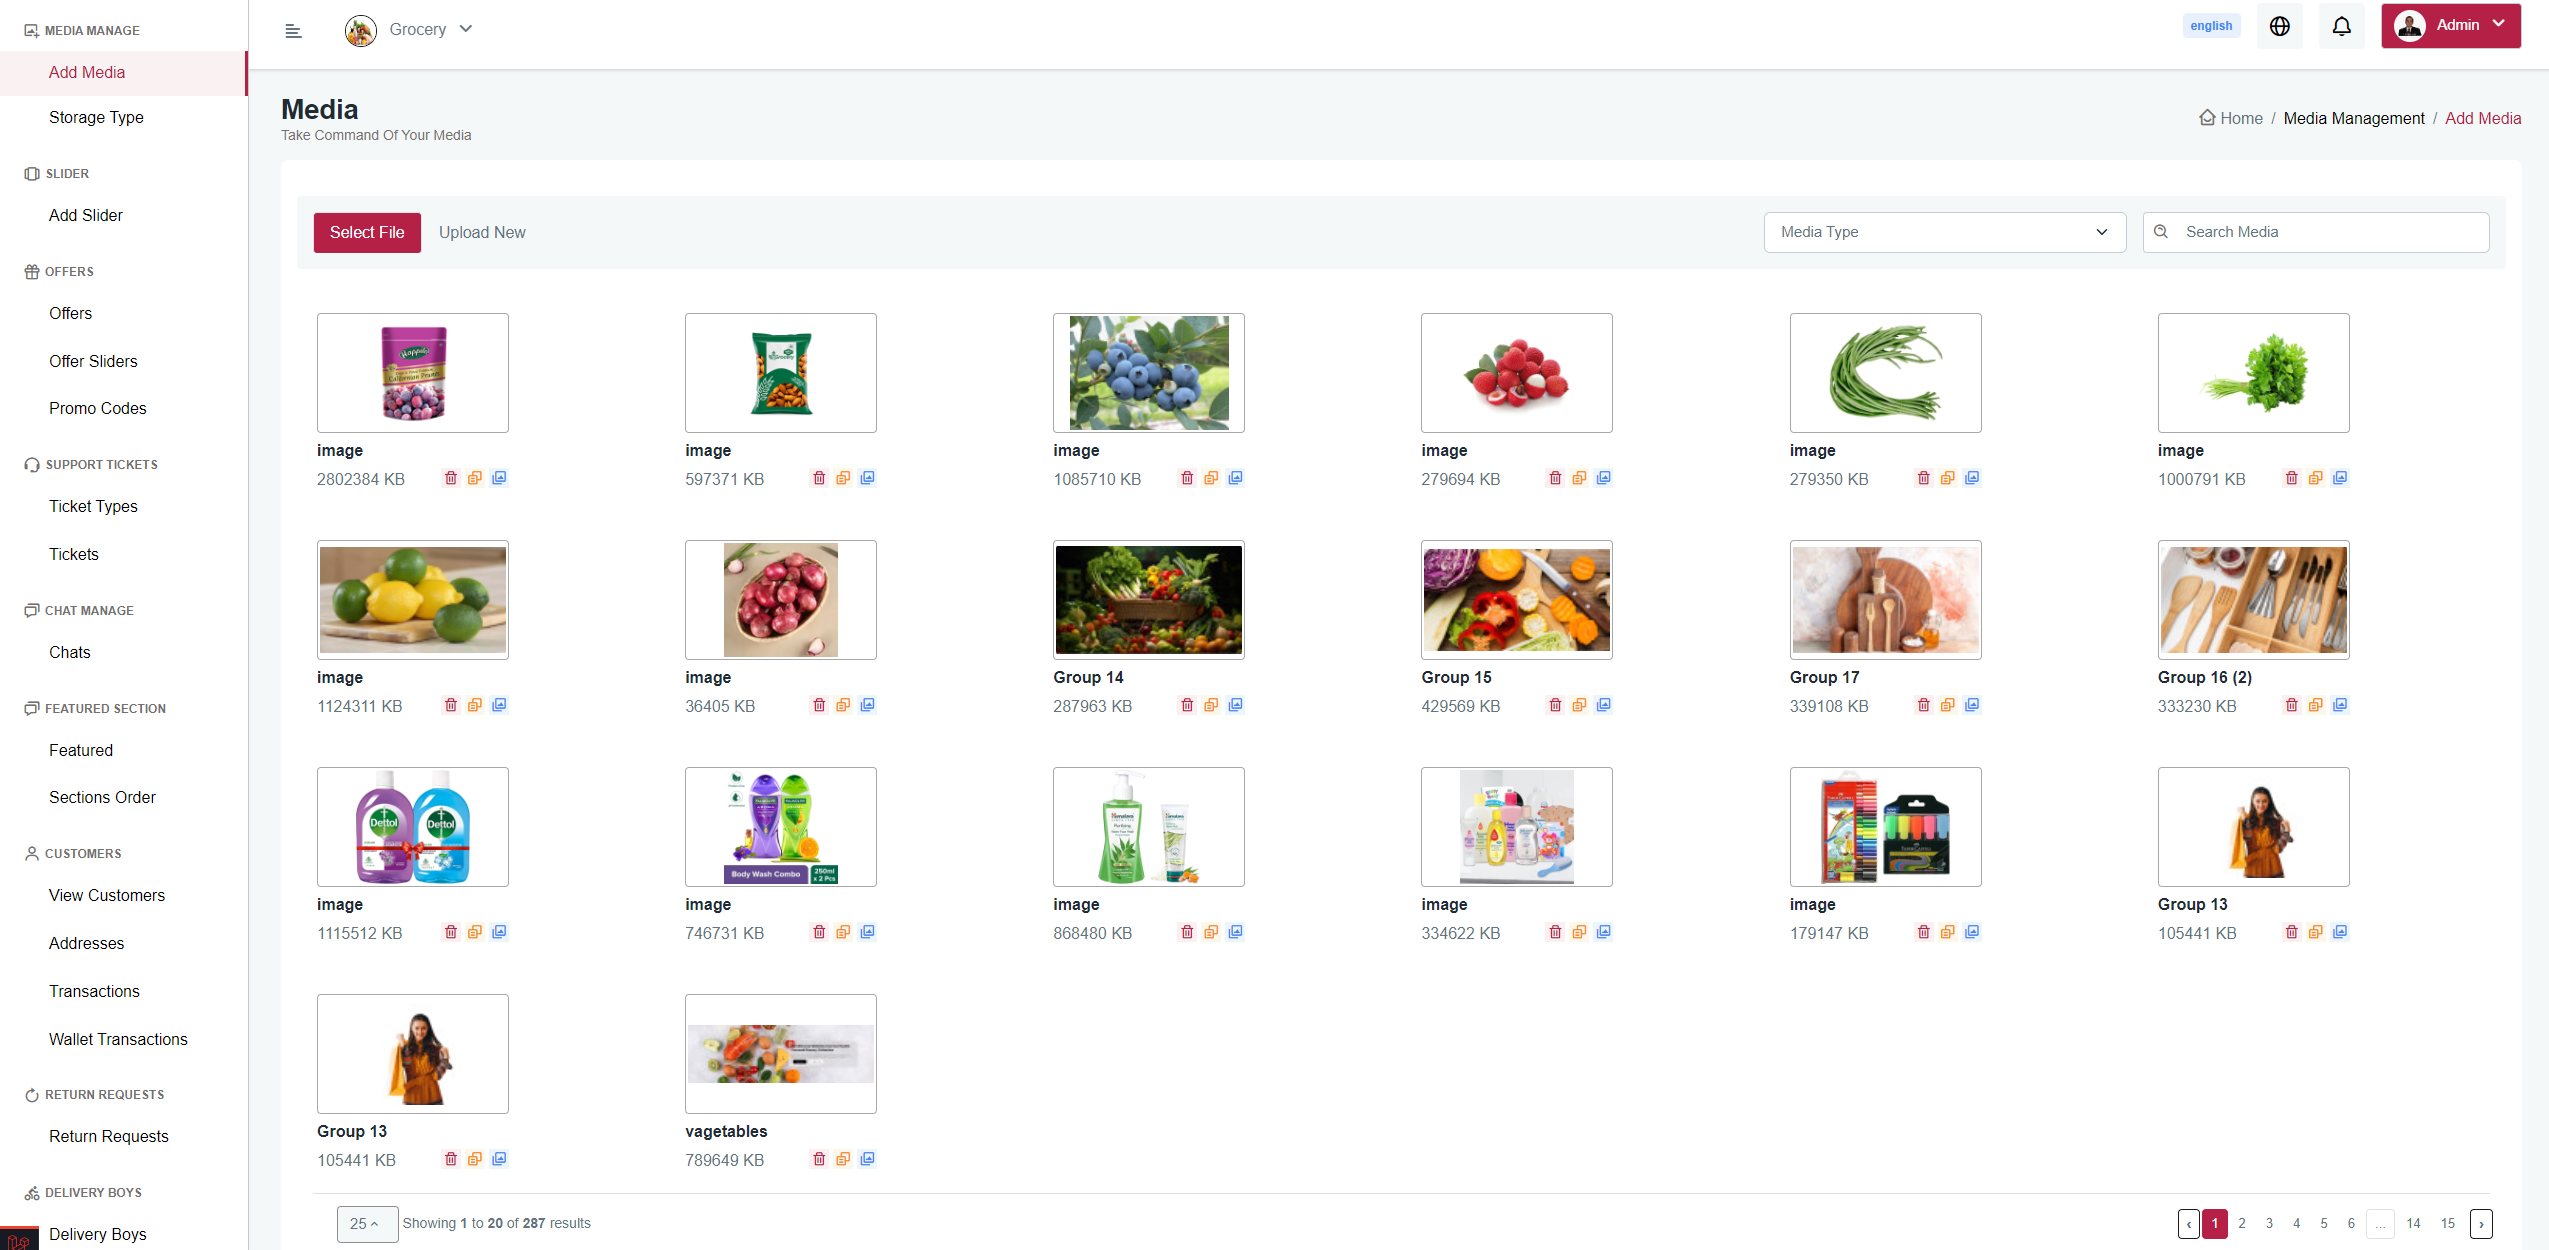Click the trash icon for vagetables
Screen dimensions: 2549x1250
819,1159
